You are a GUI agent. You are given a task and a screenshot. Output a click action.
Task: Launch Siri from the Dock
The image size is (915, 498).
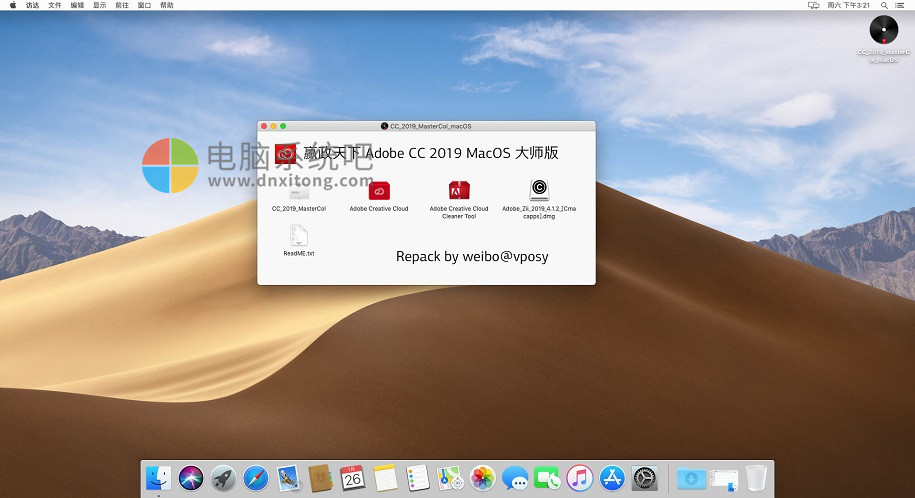pyautogui.click(x=190, y=478)
